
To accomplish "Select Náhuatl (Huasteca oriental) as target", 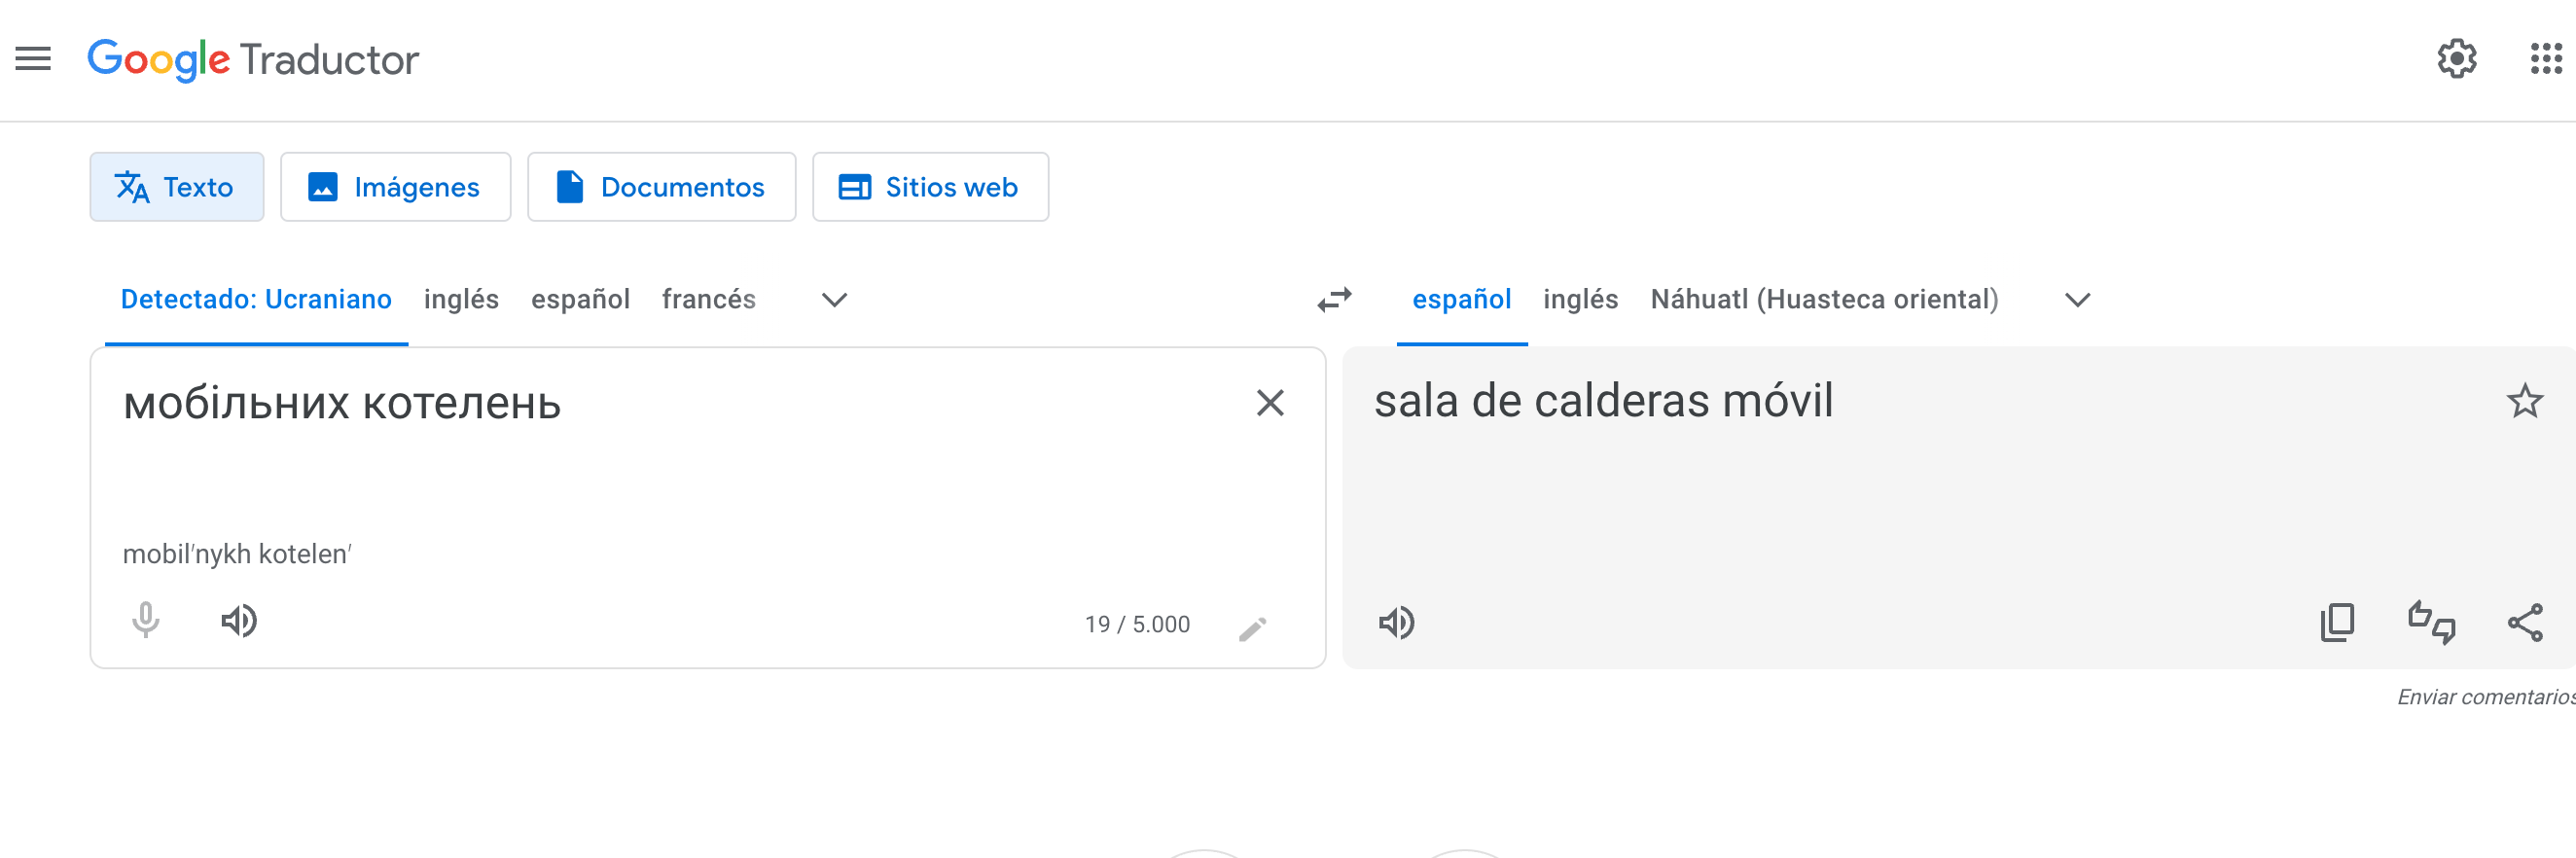I will 1824,300.
